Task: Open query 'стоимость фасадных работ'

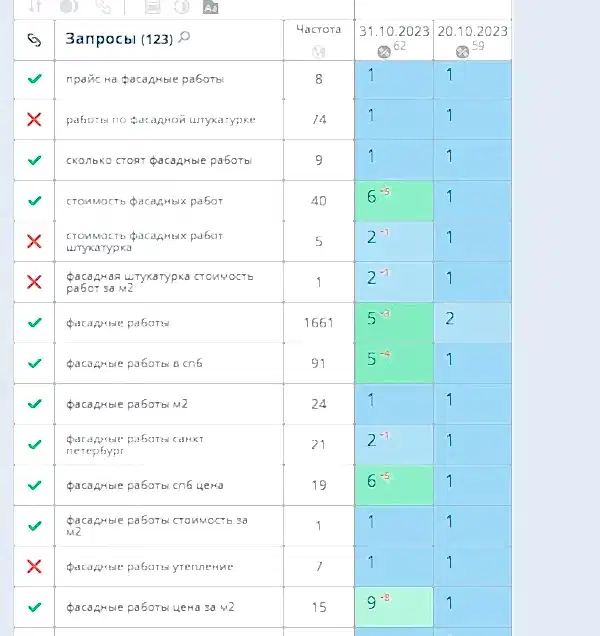Action: pyautogui.click(x=144, y=201)
